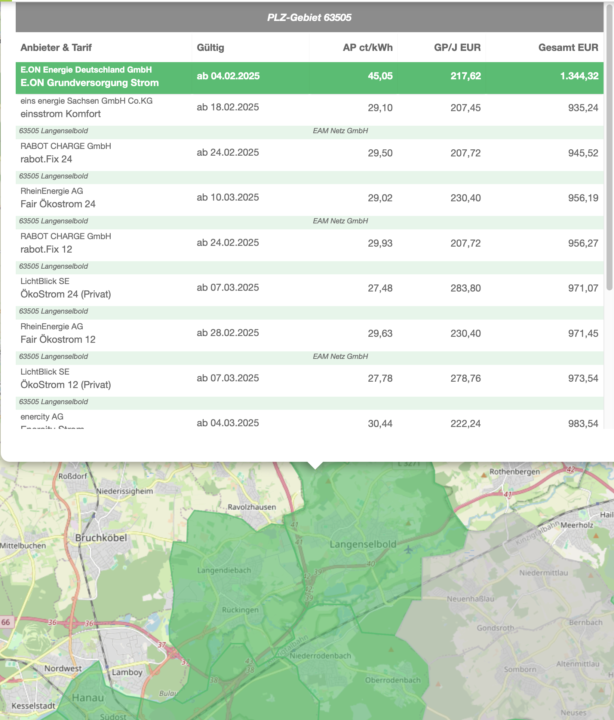
Task: Select the rabot.Fix 24 tariff
Action: (300, 152)
